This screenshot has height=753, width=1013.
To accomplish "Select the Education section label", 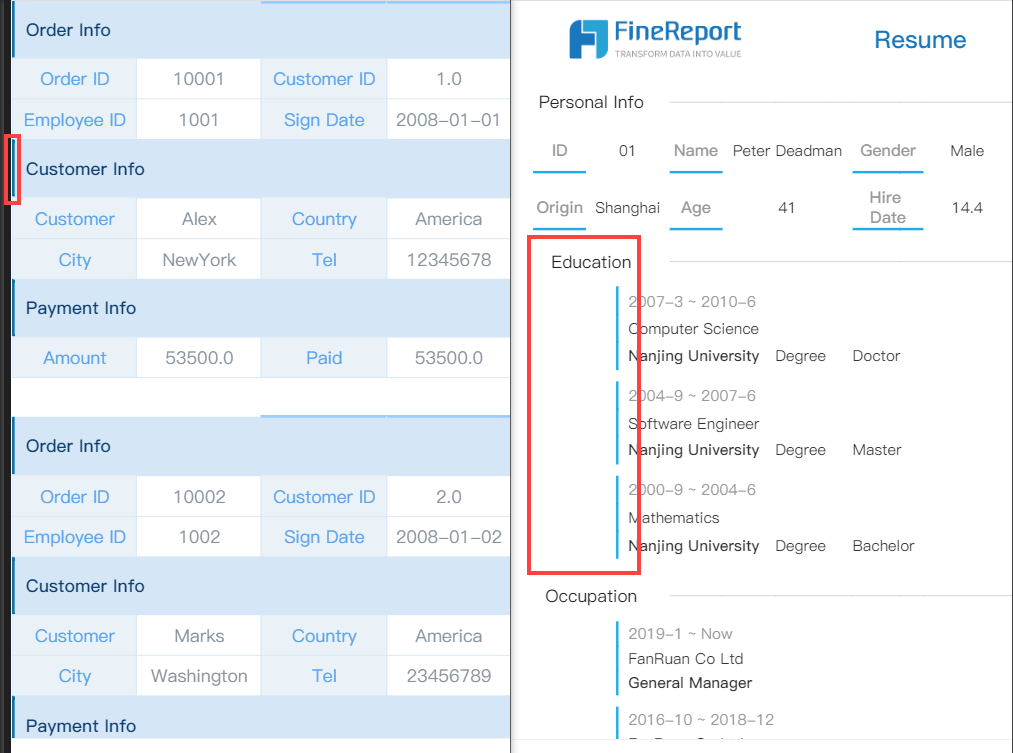I will [590, 262].
